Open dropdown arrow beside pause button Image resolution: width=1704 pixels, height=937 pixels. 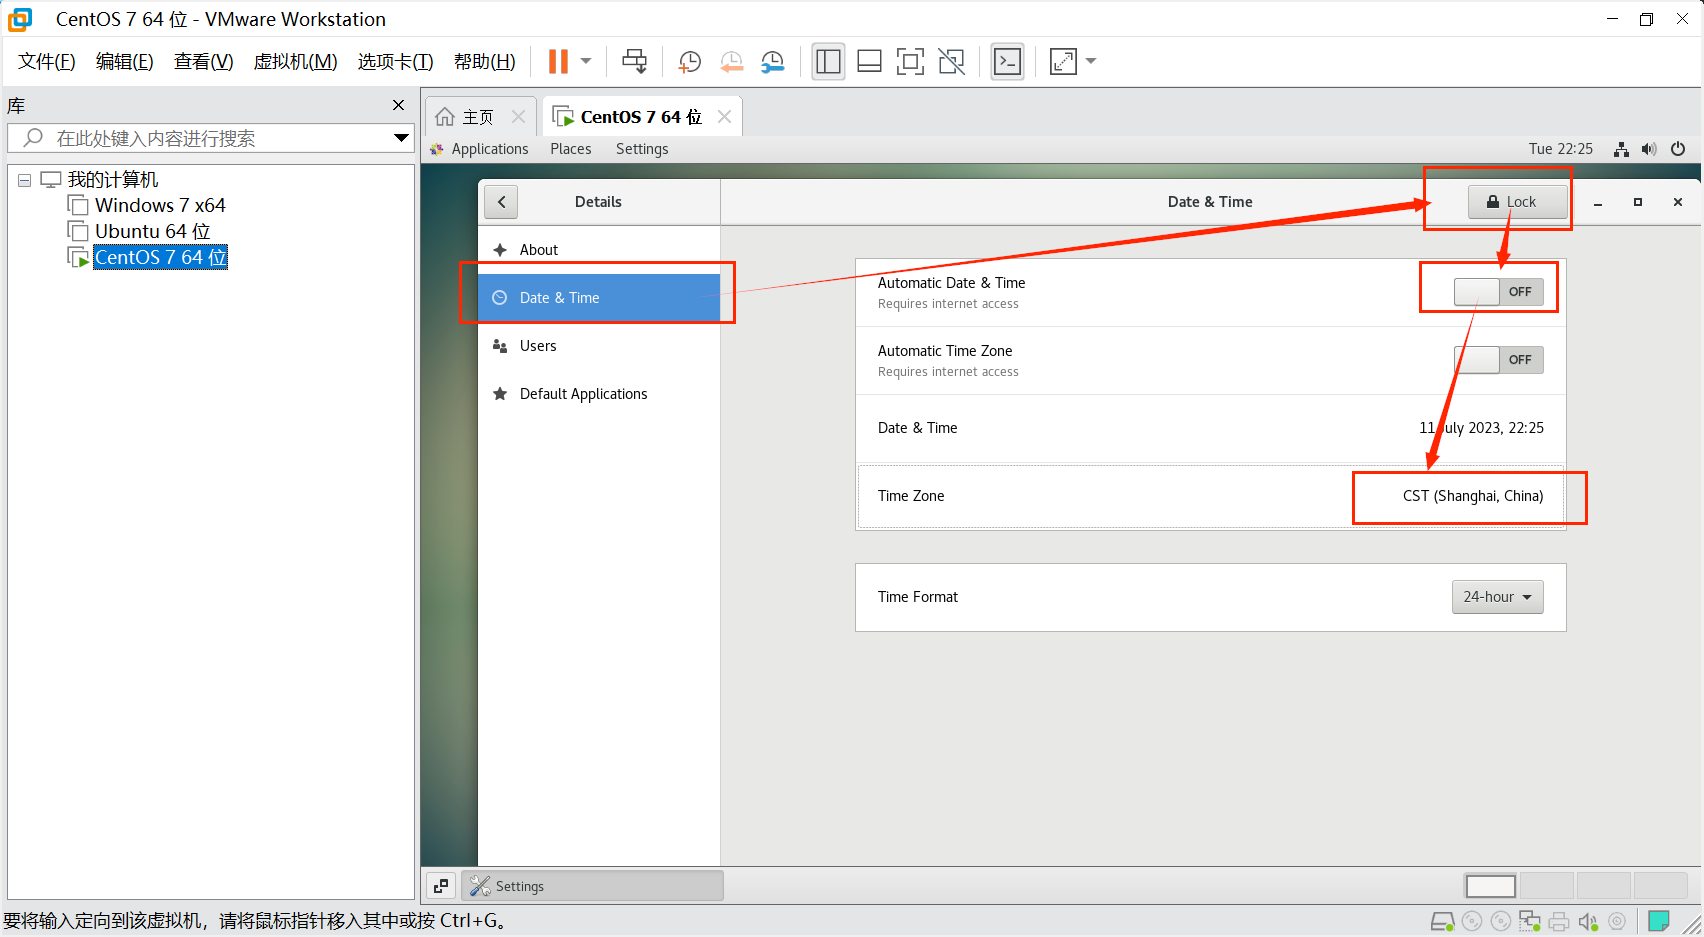pyautogui.click(x=586, y=61)
